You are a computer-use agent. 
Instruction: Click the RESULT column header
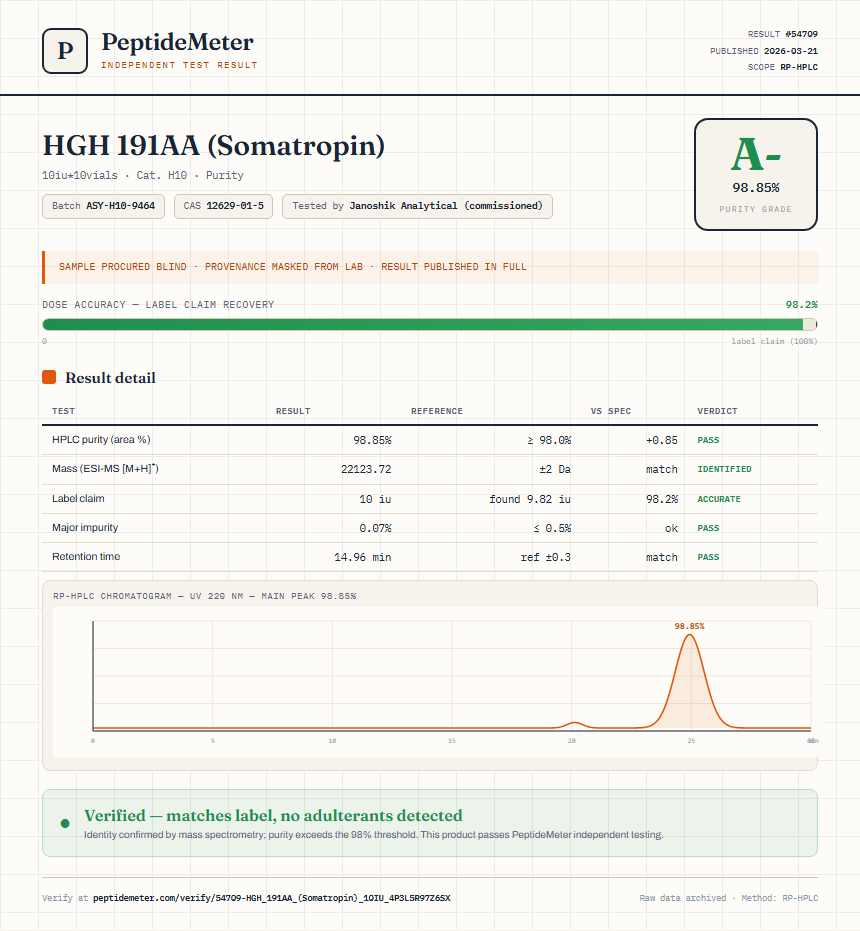(x=293, y=411)
